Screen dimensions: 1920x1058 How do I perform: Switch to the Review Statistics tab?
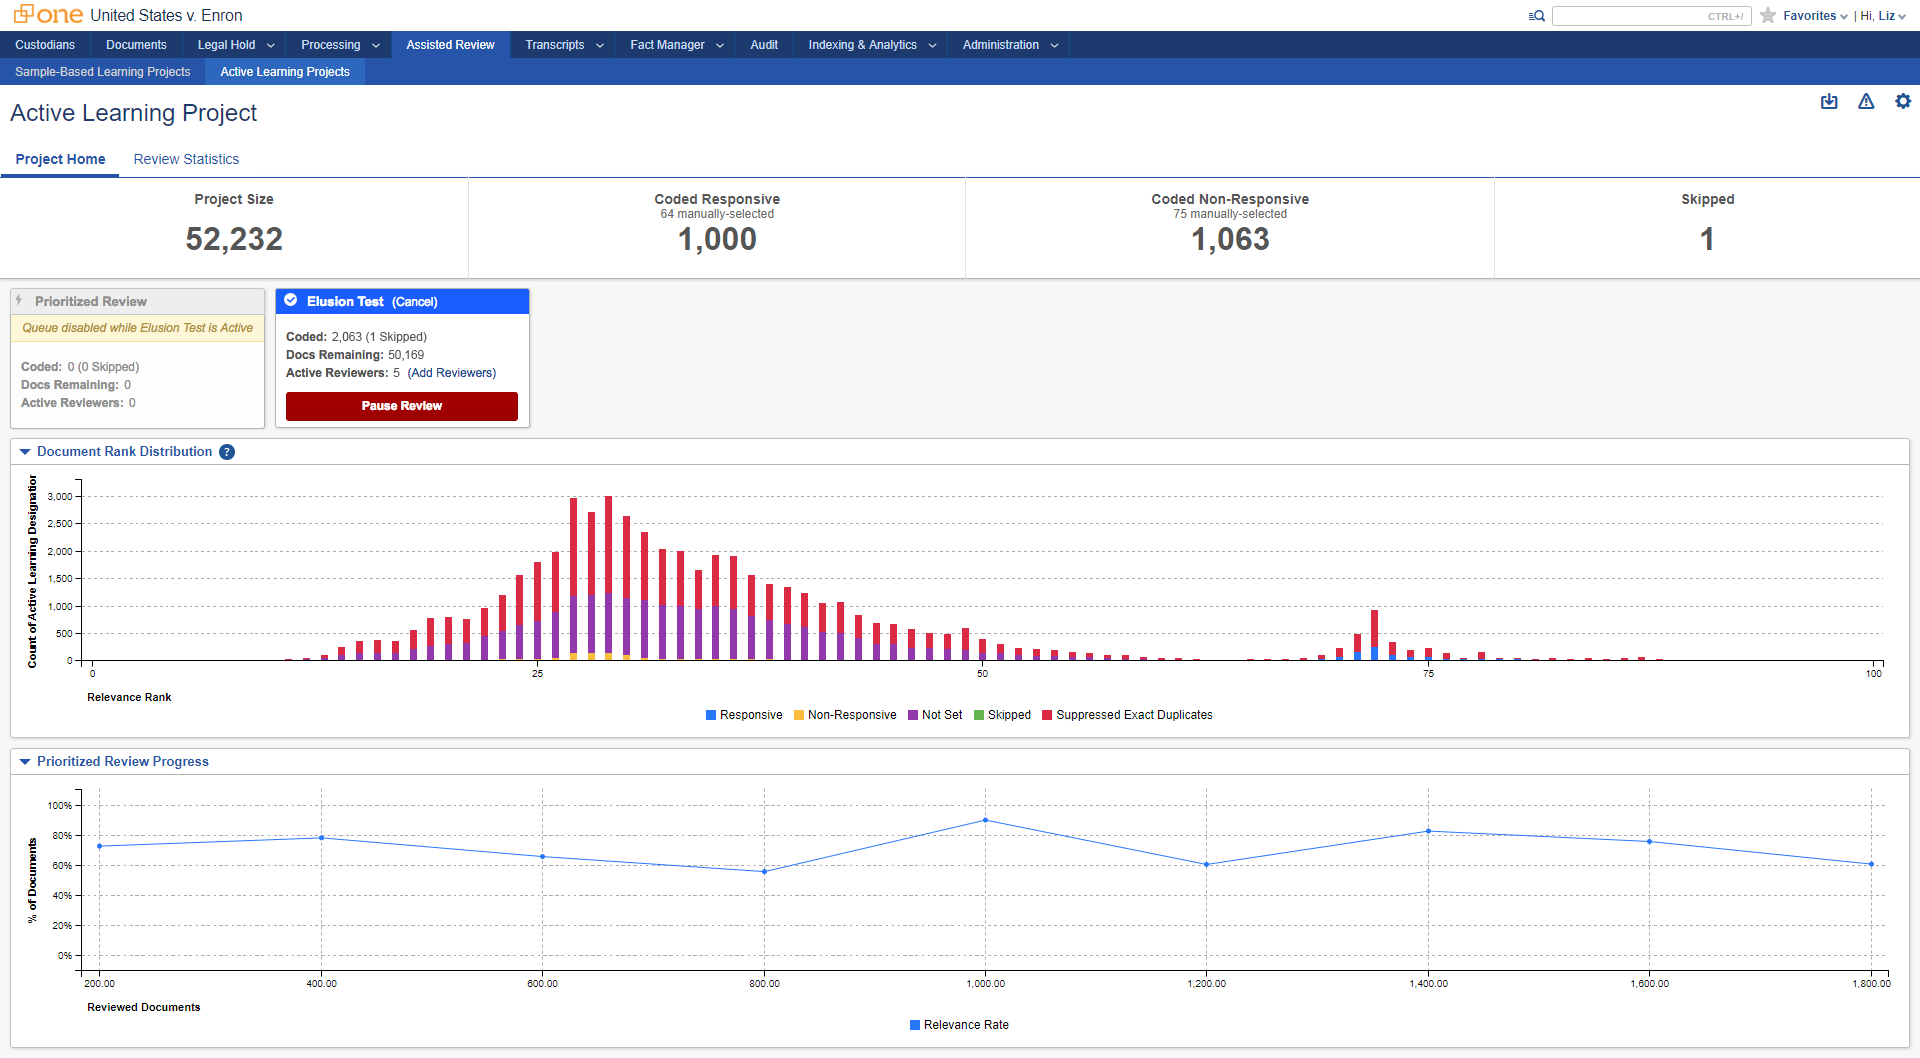click(x=186, y=159)
